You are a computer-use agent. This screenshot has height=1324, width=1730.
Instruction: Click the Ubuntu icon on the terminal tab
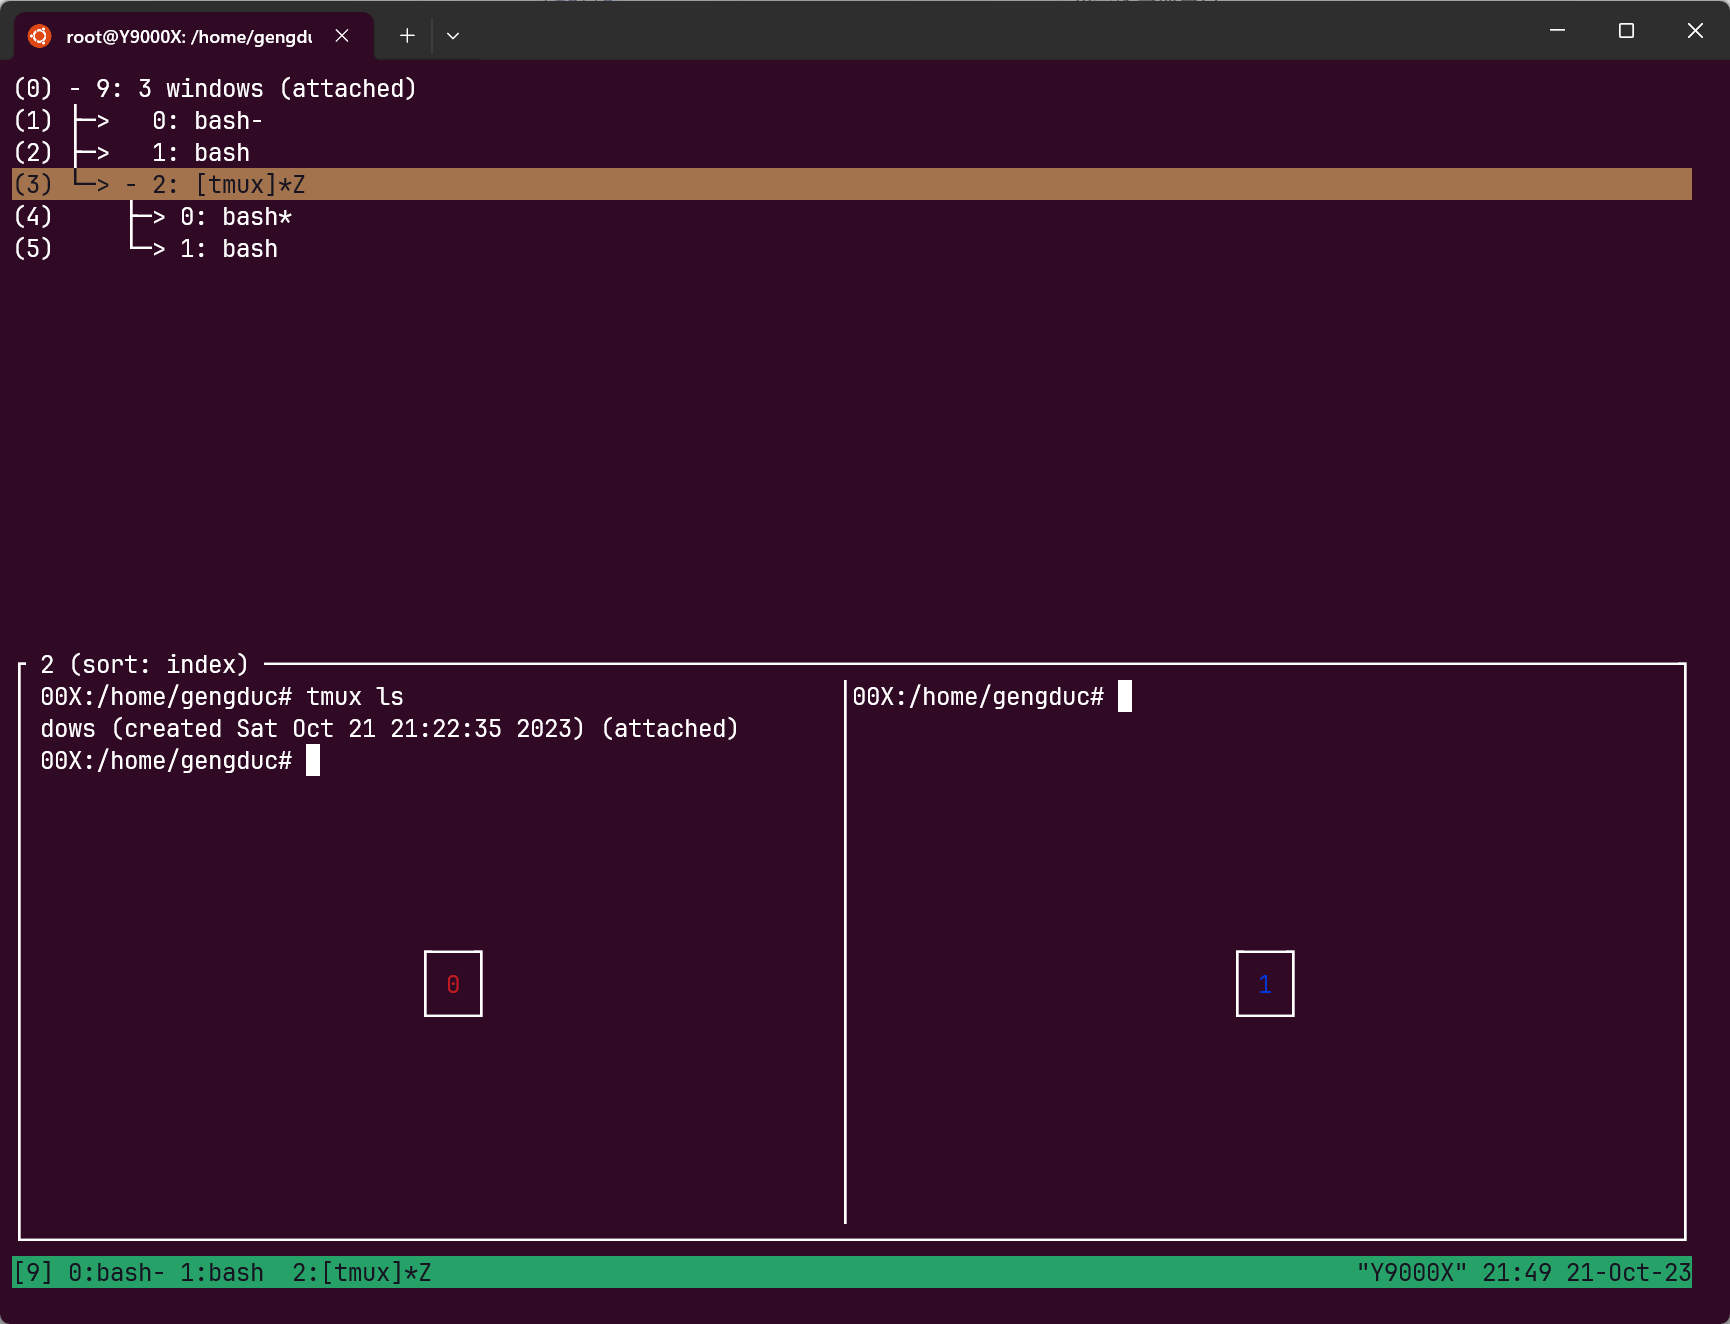[39, 36]
